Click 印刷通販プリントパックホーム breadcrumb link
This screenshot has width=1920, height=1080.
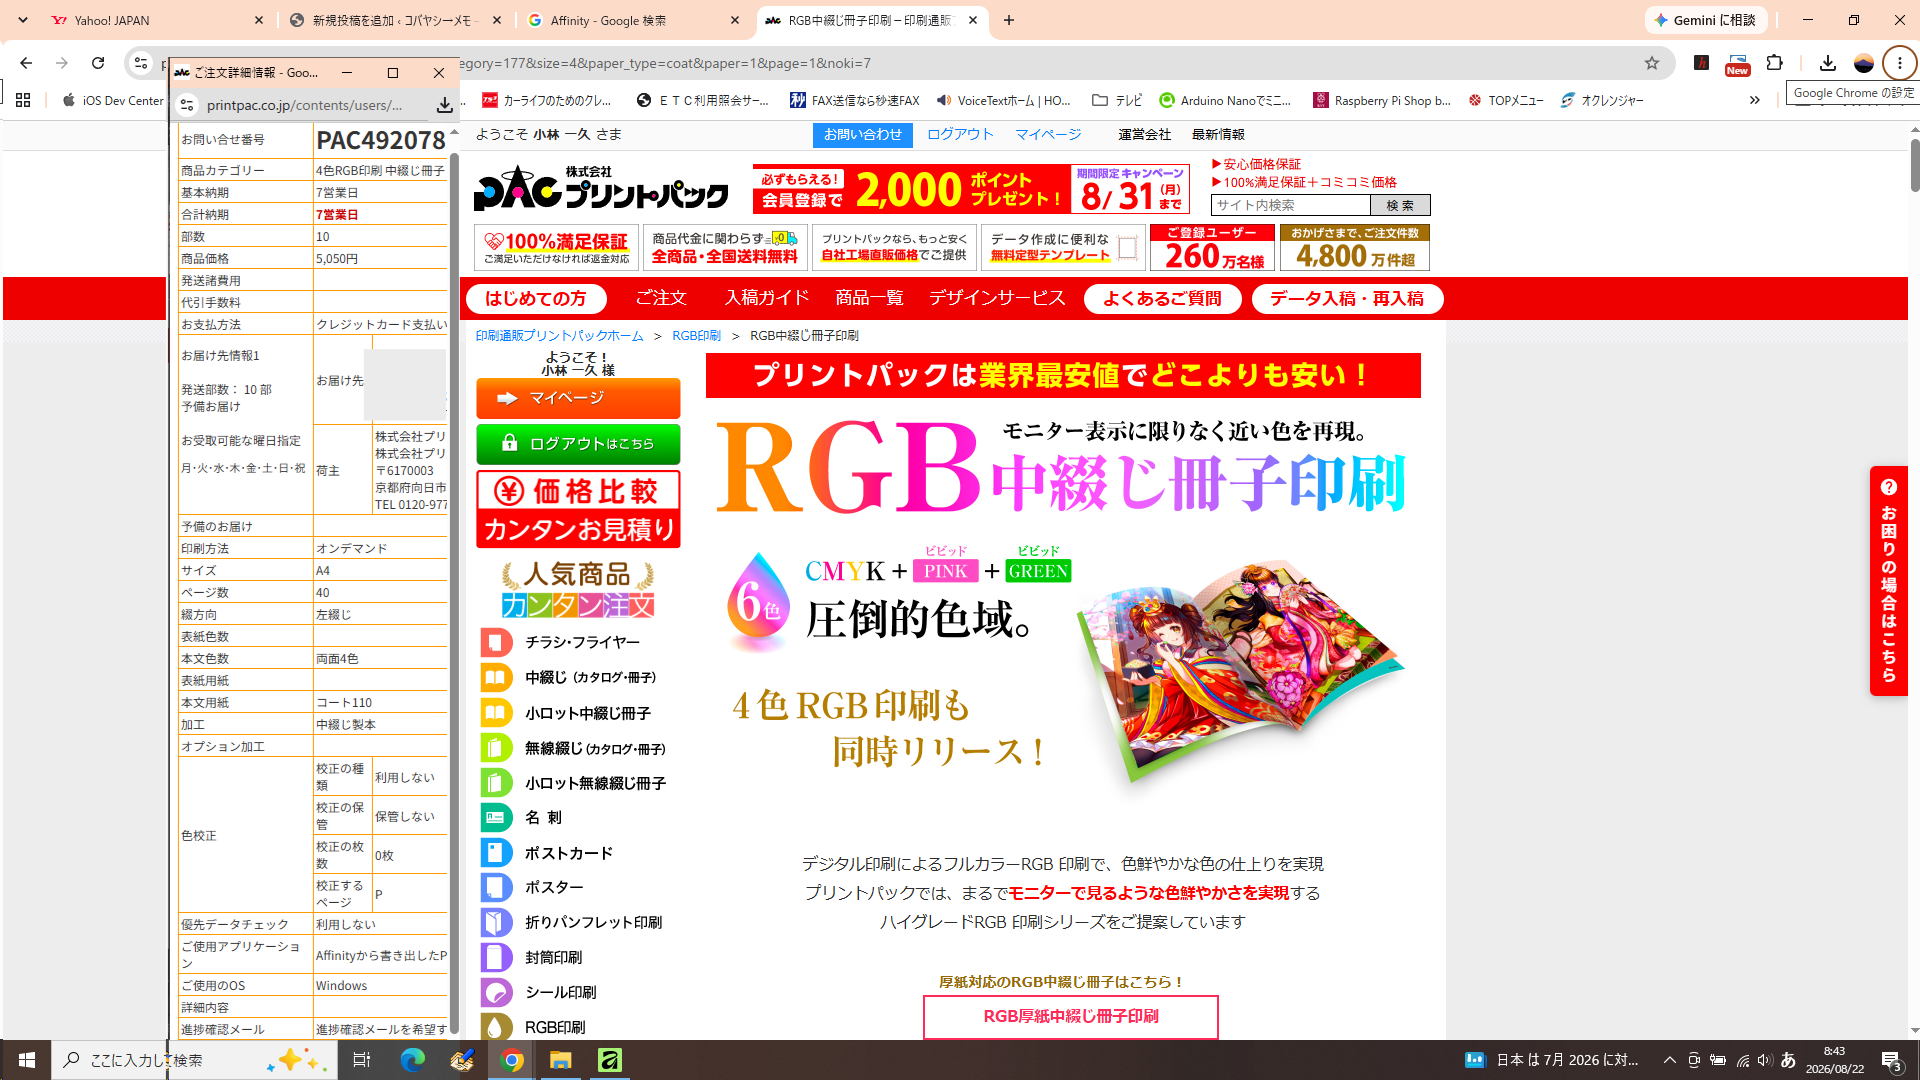[559, 336]
